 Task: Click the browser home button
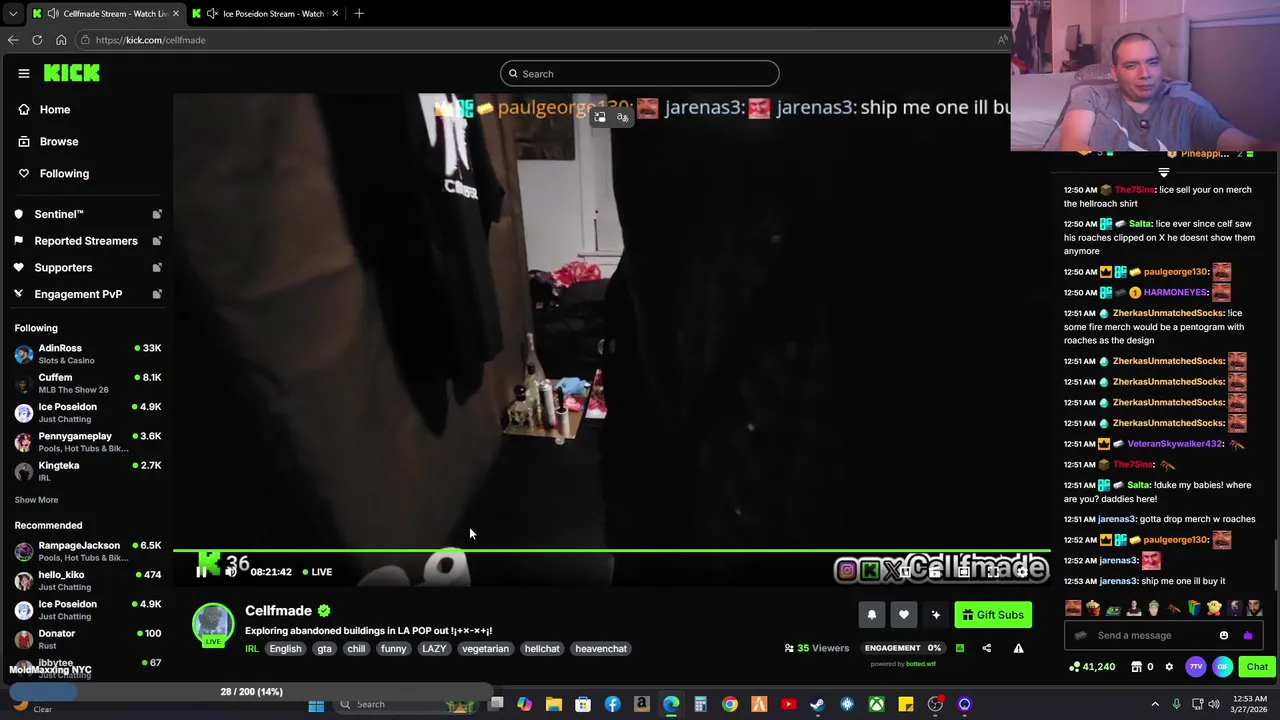61,40
